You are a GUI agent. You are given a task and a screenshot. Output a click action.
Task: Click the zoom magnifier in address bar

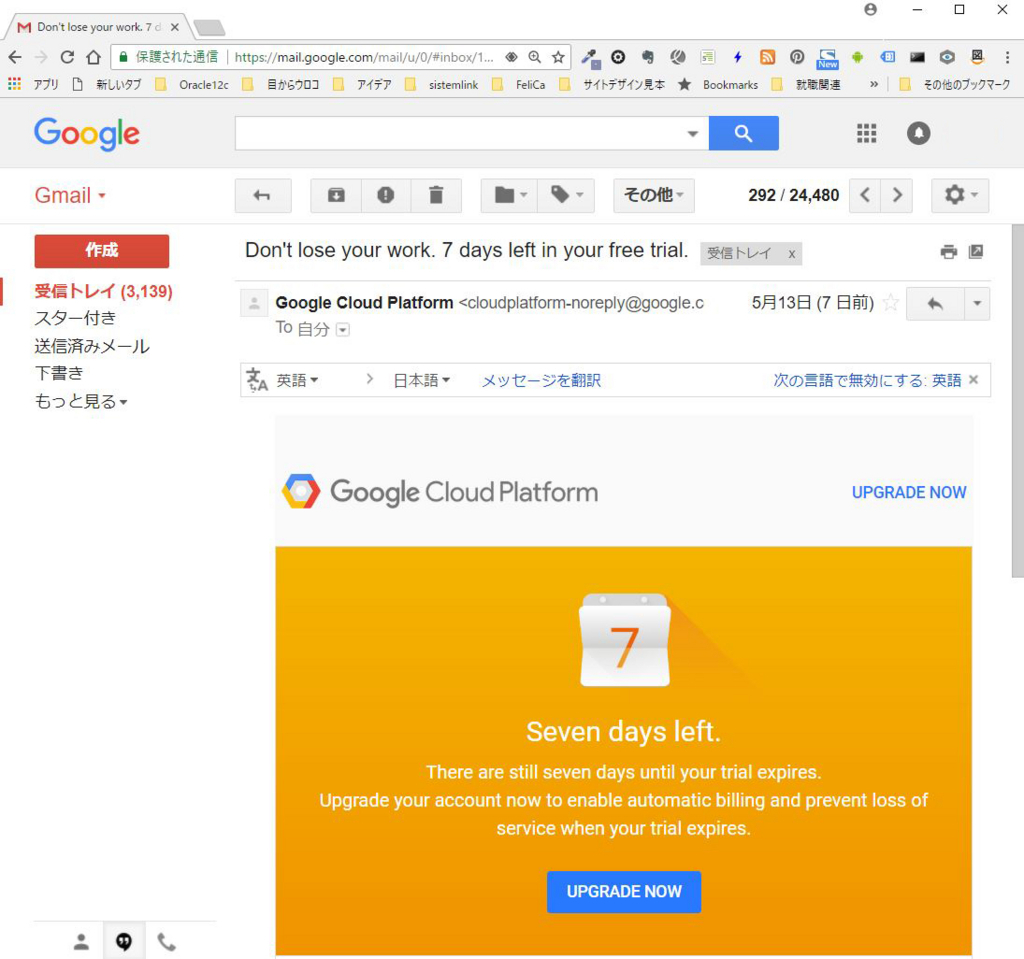click(x=534, y=57)
